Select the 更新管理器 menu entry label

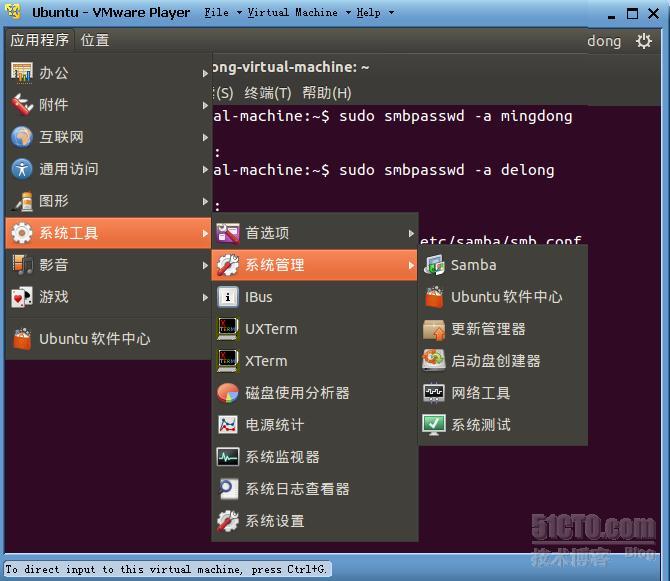(488, 329)
